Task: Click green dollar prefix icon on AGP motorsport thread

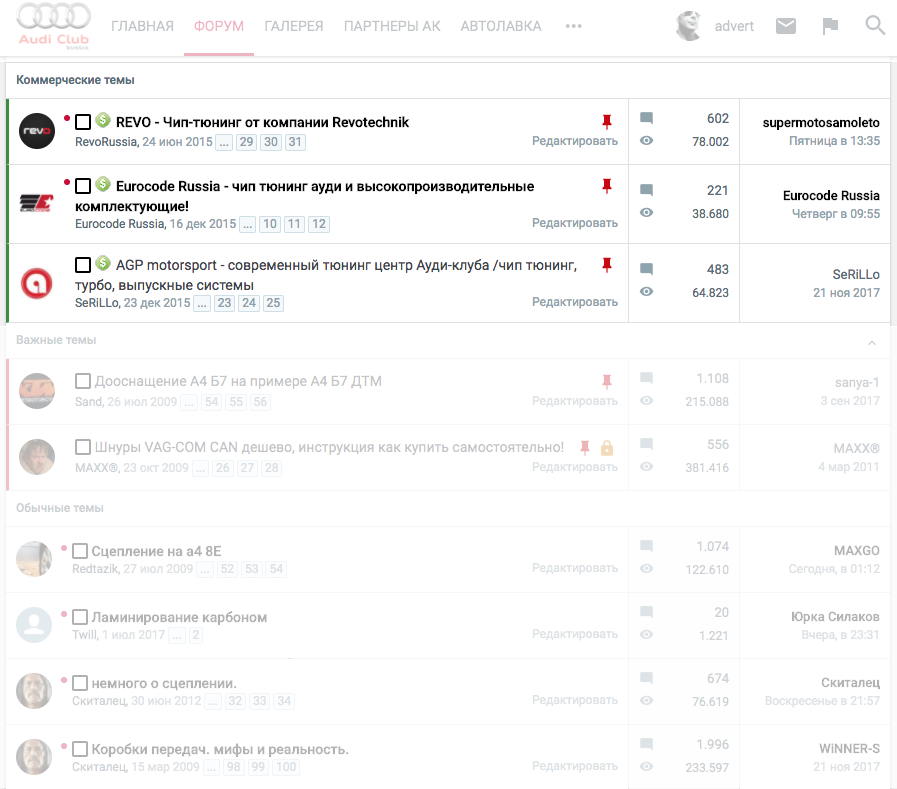Action: [103, 263]
